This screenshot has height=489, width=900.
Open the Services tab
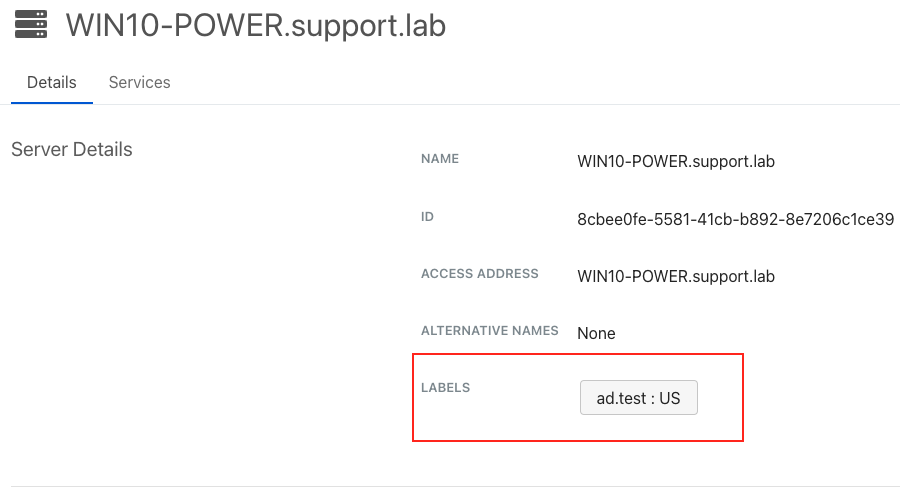[x=139, y=82]
